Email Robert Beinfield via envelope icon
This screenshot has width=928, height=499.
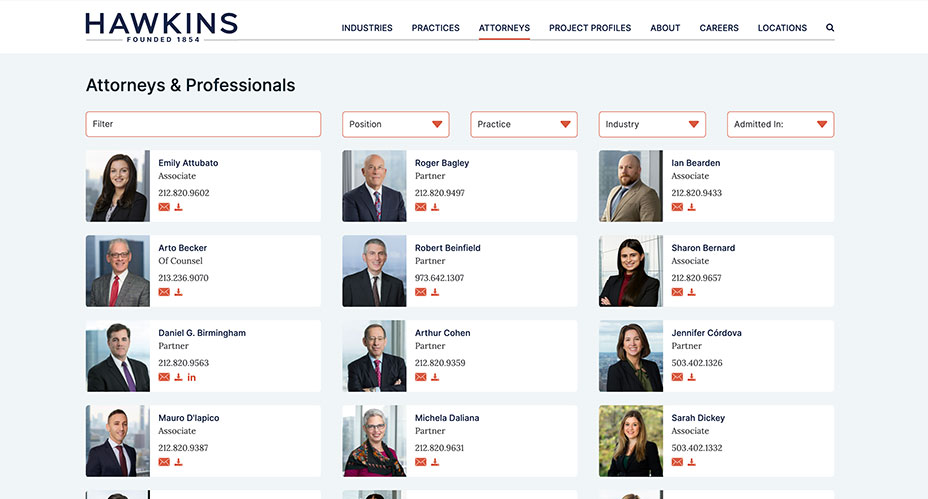point(420,292)
